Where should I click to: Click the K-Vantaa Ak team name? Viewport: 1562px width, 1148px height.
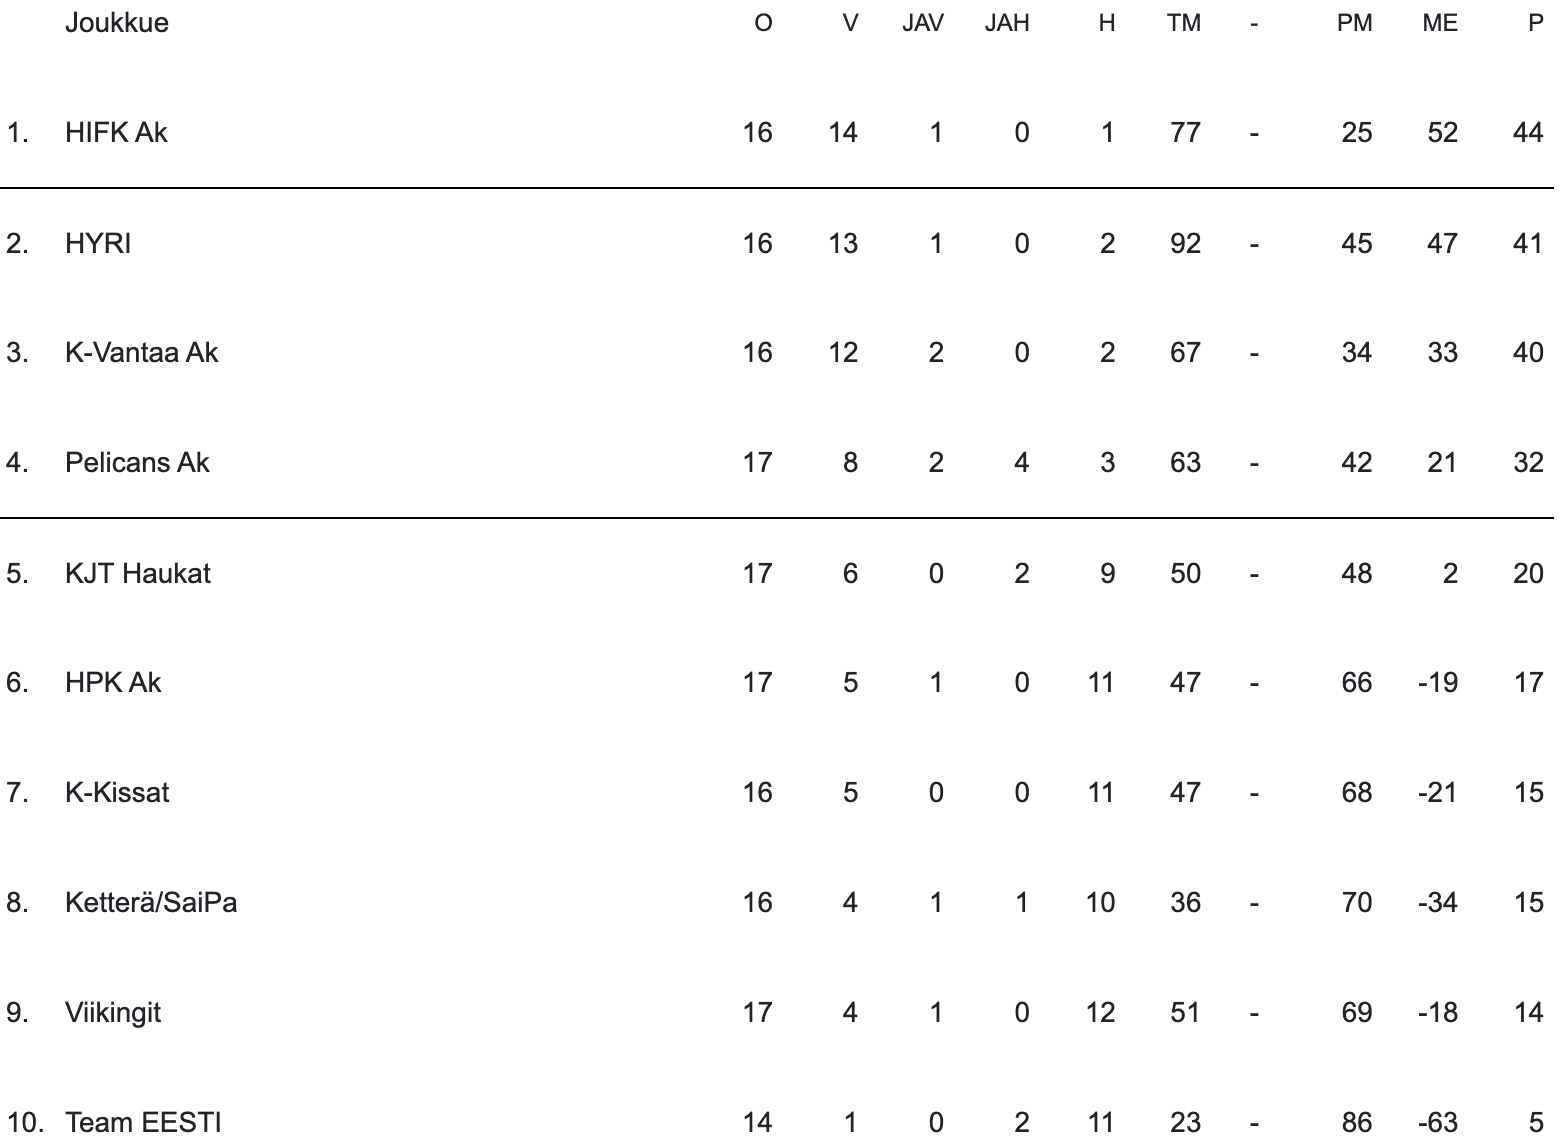(141, 353)
